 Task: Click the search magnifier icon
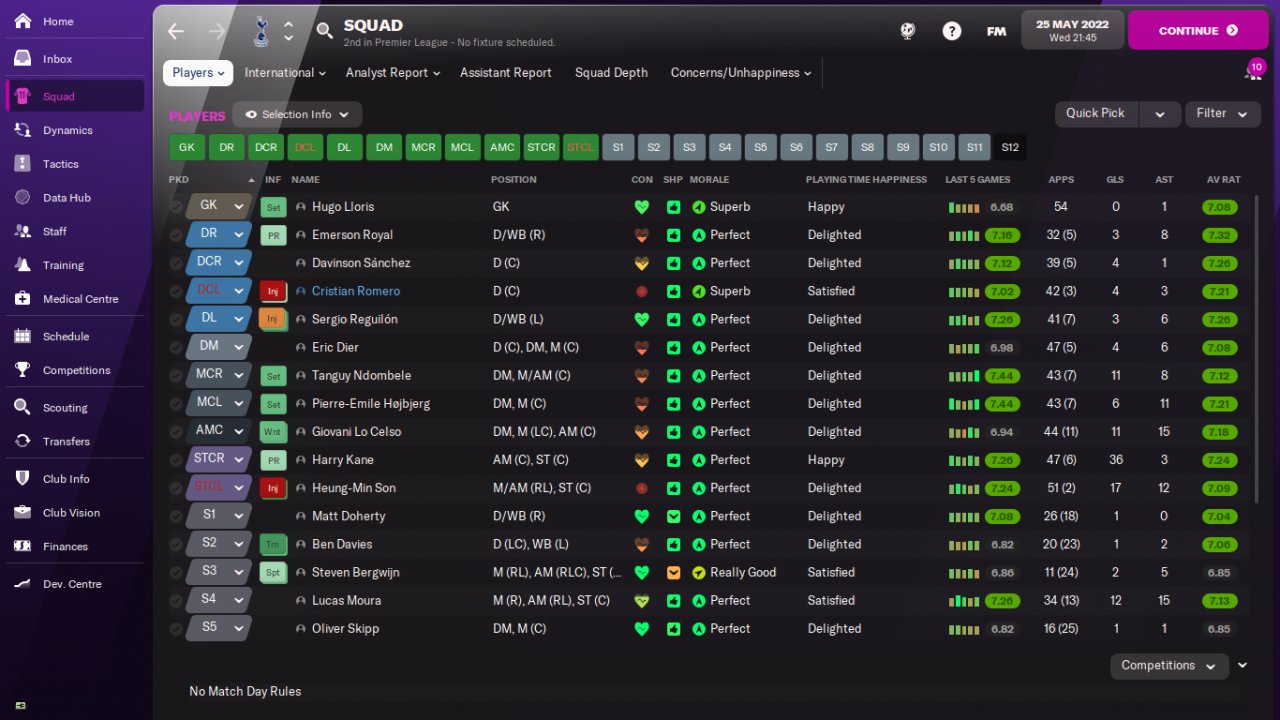tap(324, 31)
